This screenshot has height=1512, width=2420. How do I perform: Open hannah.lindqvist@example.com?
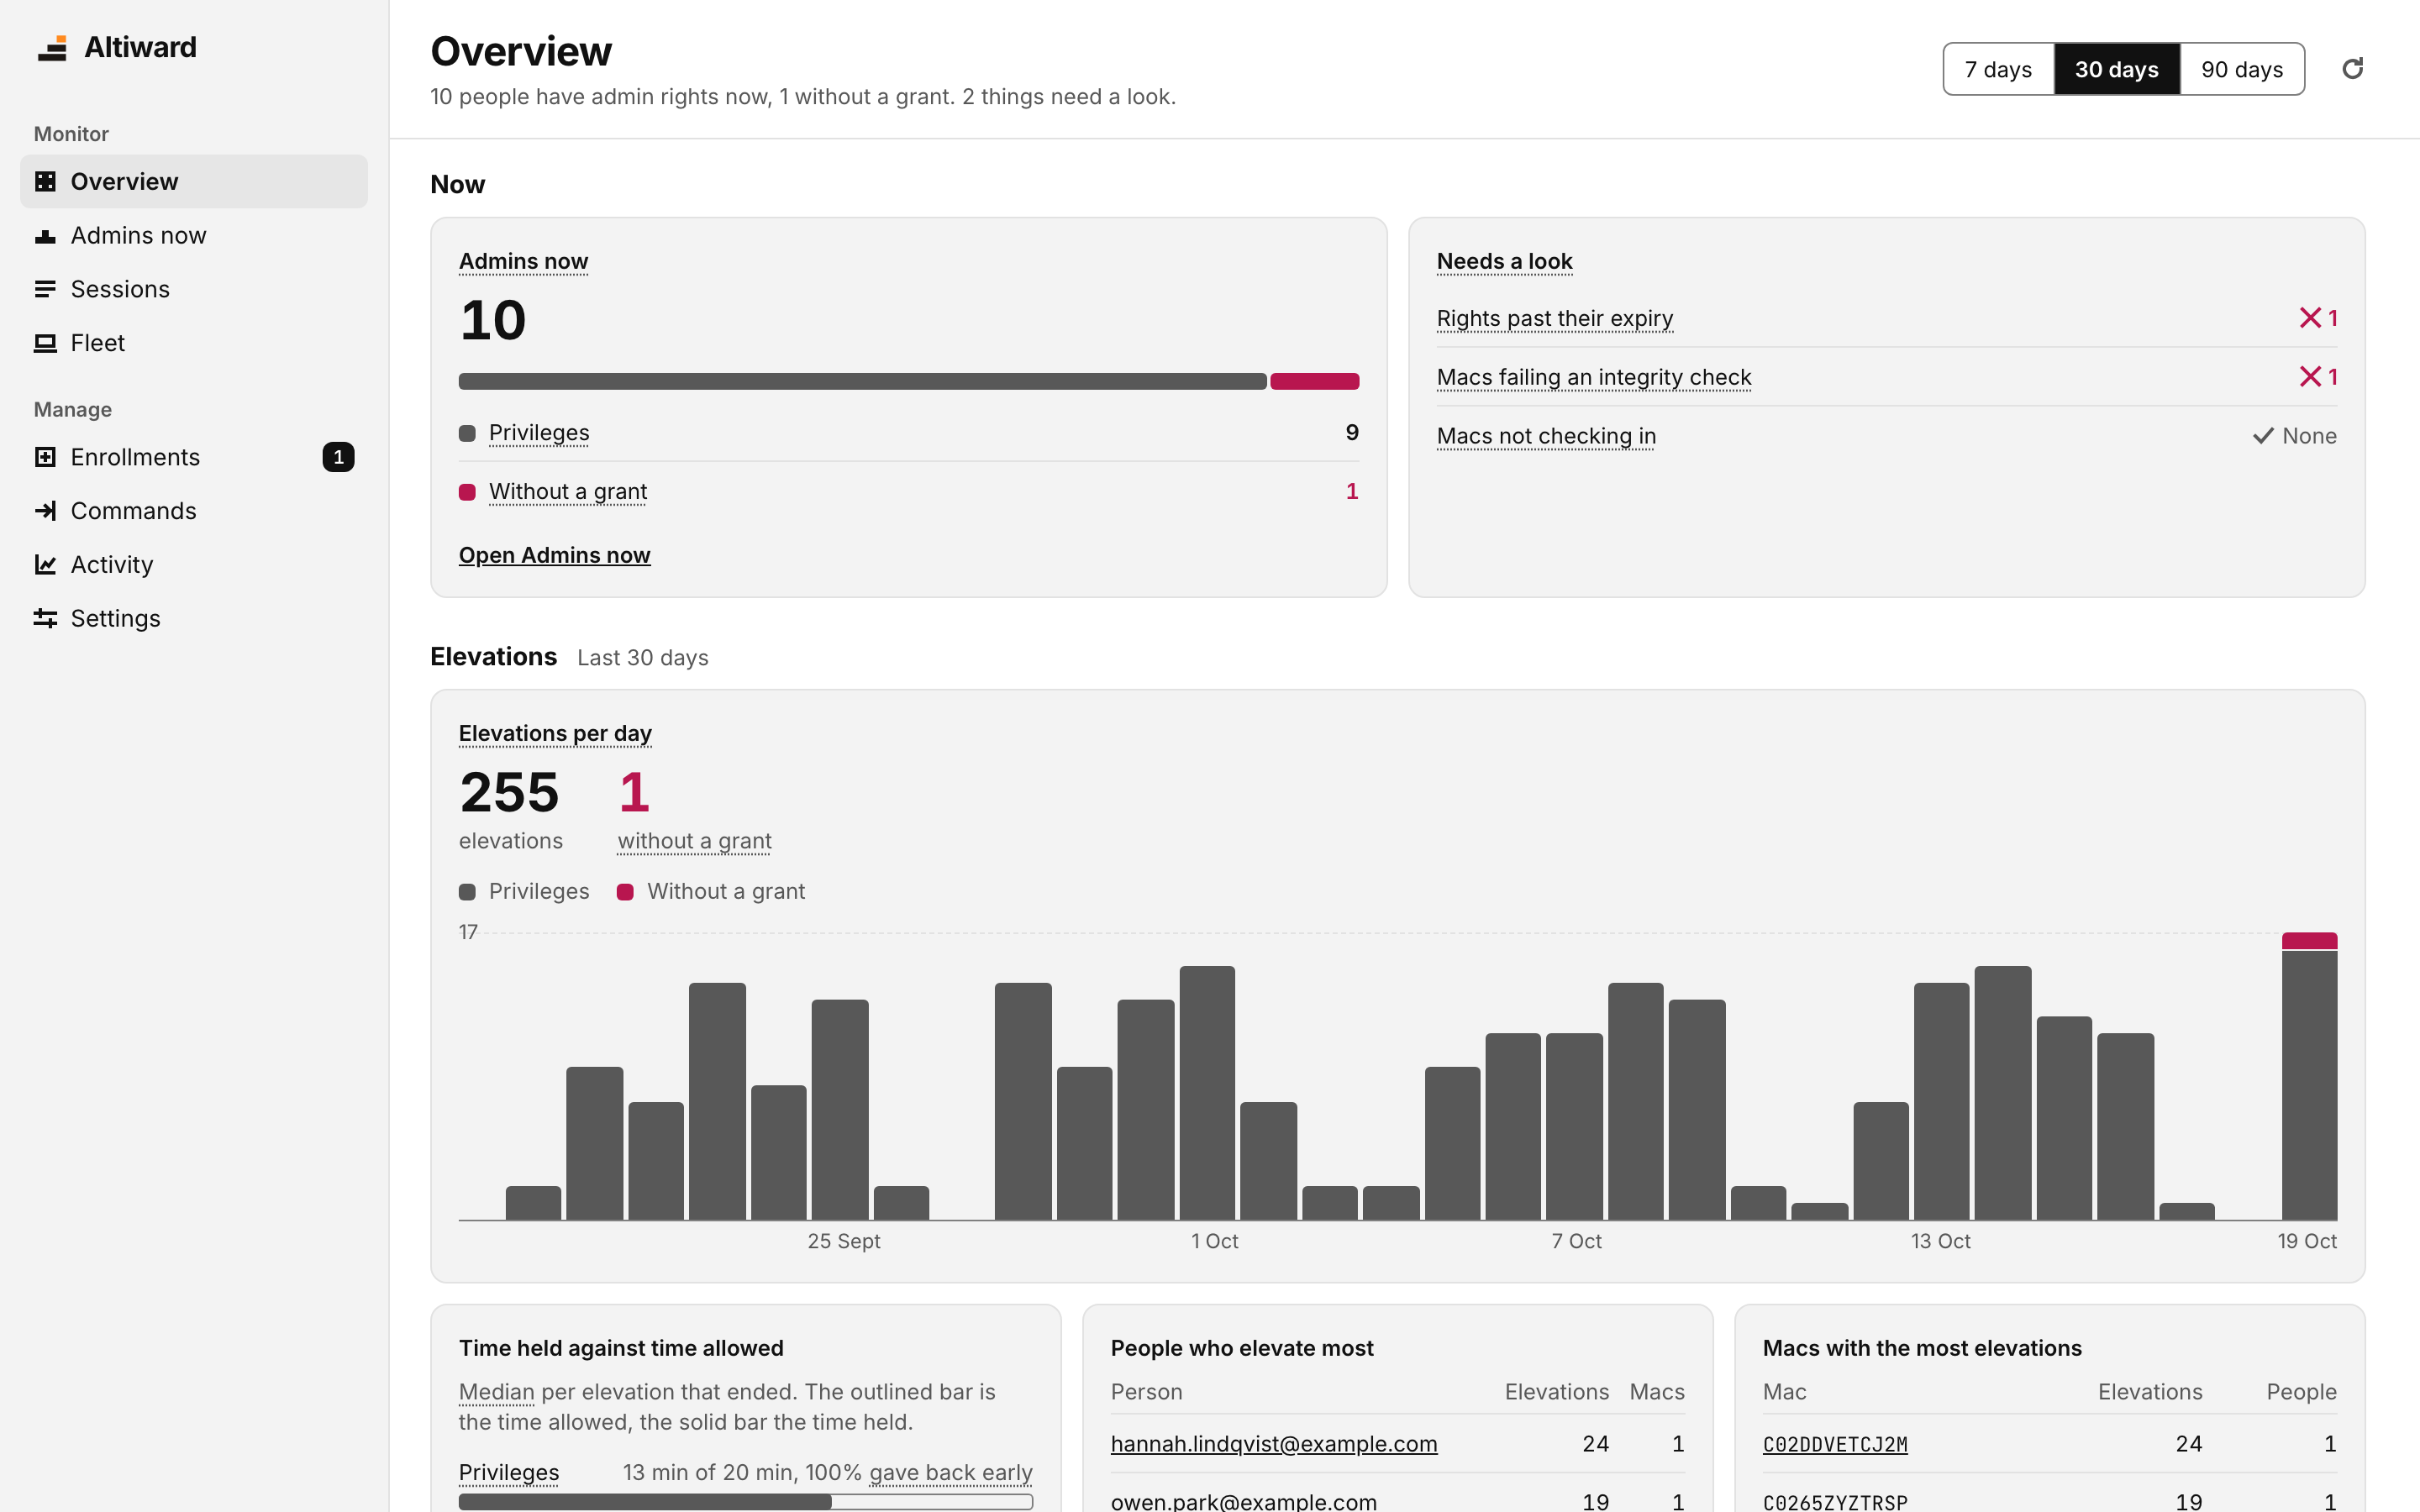point(1273,1444)
